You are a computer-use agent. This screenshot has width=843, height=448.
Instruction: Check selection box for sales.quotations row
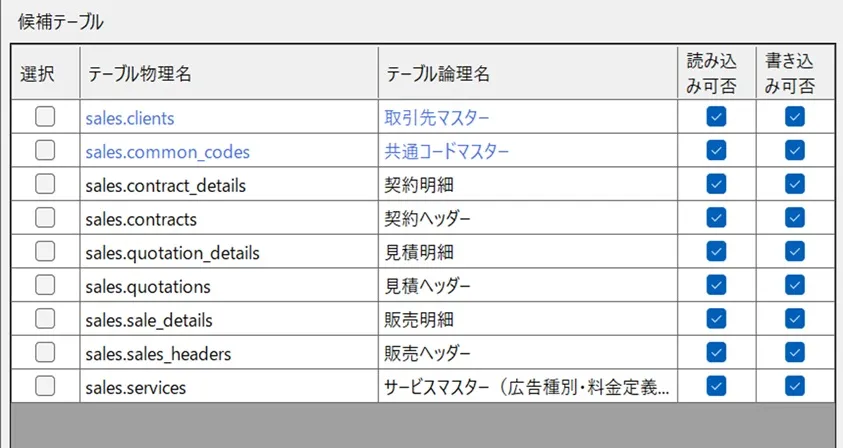click(45, 285)
